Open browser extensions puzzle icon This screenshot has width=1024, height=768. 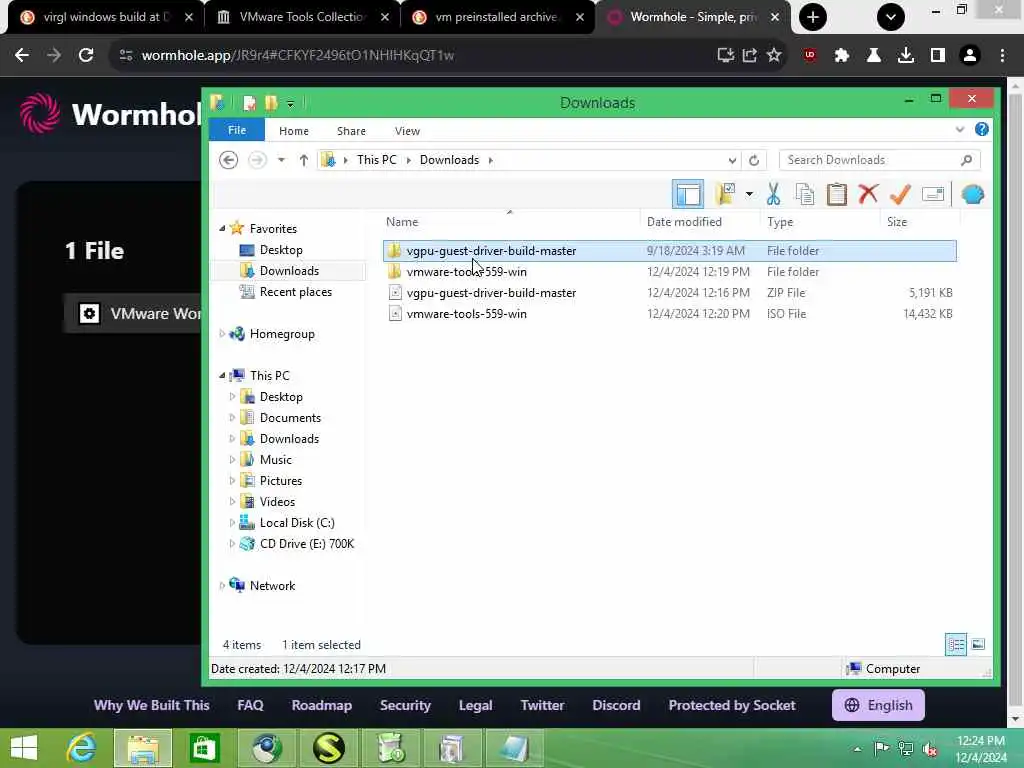click(842, 56)
